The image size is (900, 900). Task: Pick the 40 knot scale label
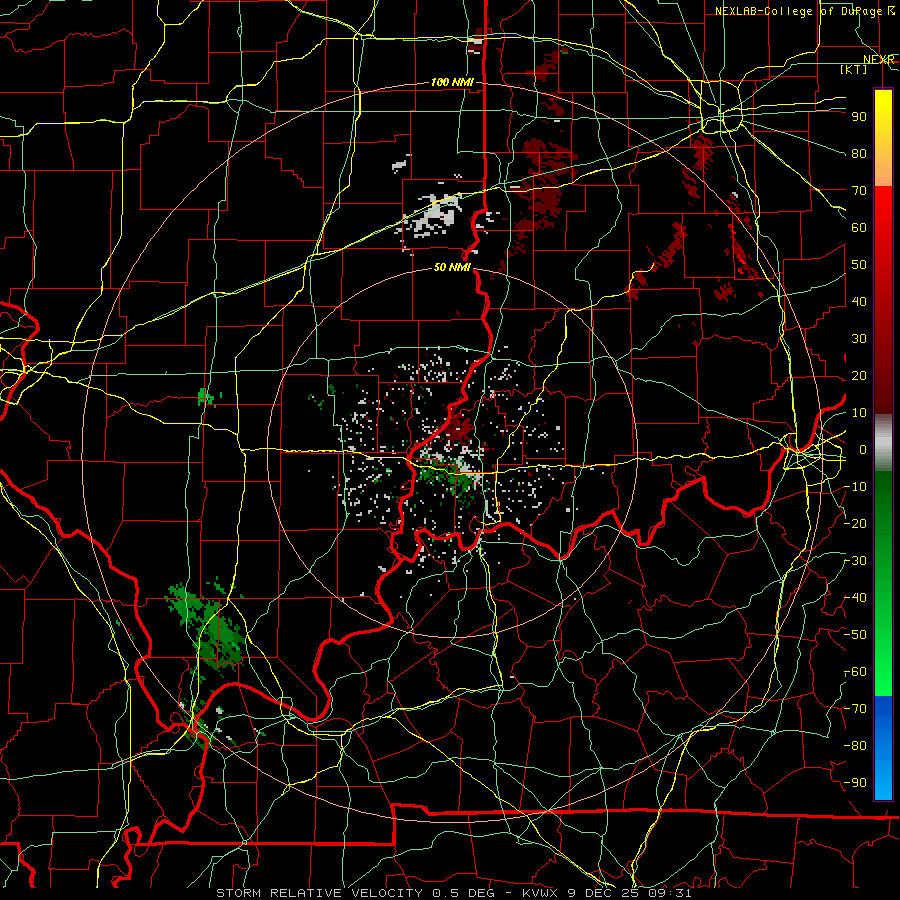click(859, 302)
